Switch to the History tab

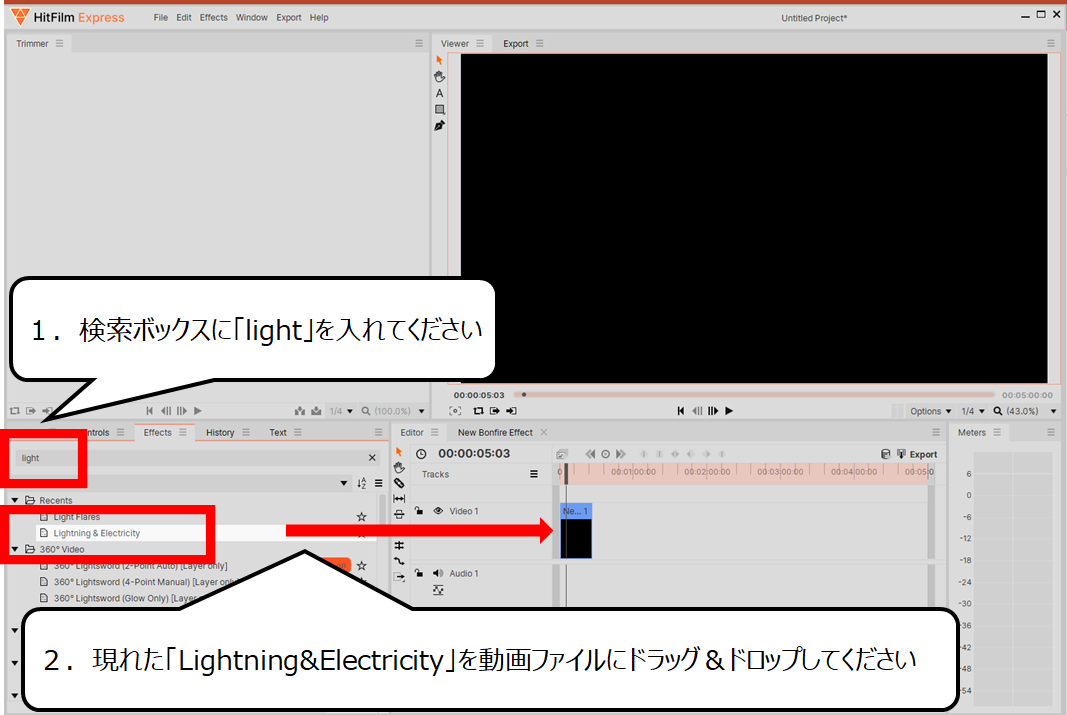(x=220, y=433)
